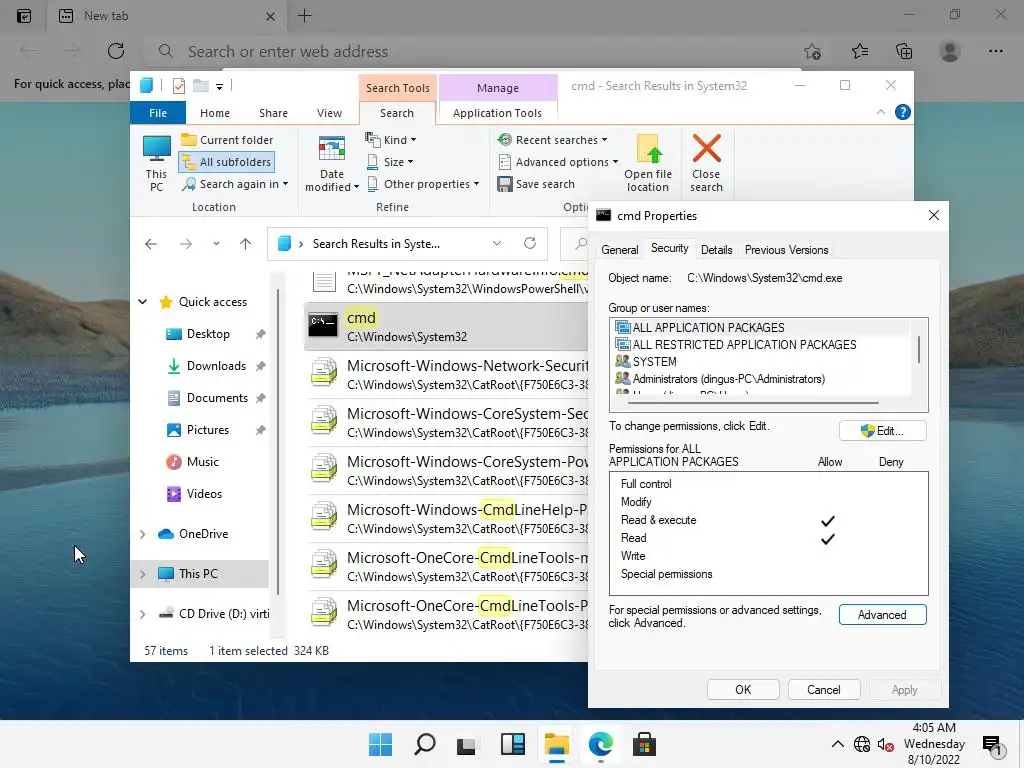This screenshot has width=1024, height=768.
Task: Open Search again in dropdown
Action: click(234, 184)
